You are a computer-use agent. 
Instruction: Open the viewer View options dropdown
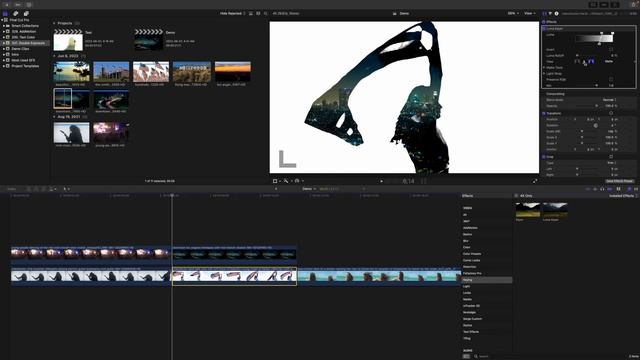tap(530, 13)
